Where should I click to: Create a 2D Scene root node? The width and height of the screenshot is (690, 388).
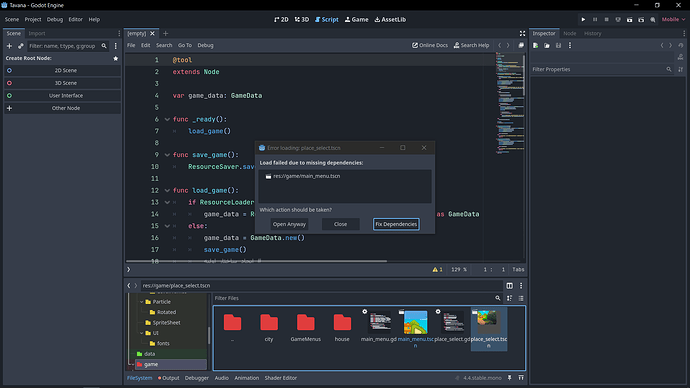62,70
